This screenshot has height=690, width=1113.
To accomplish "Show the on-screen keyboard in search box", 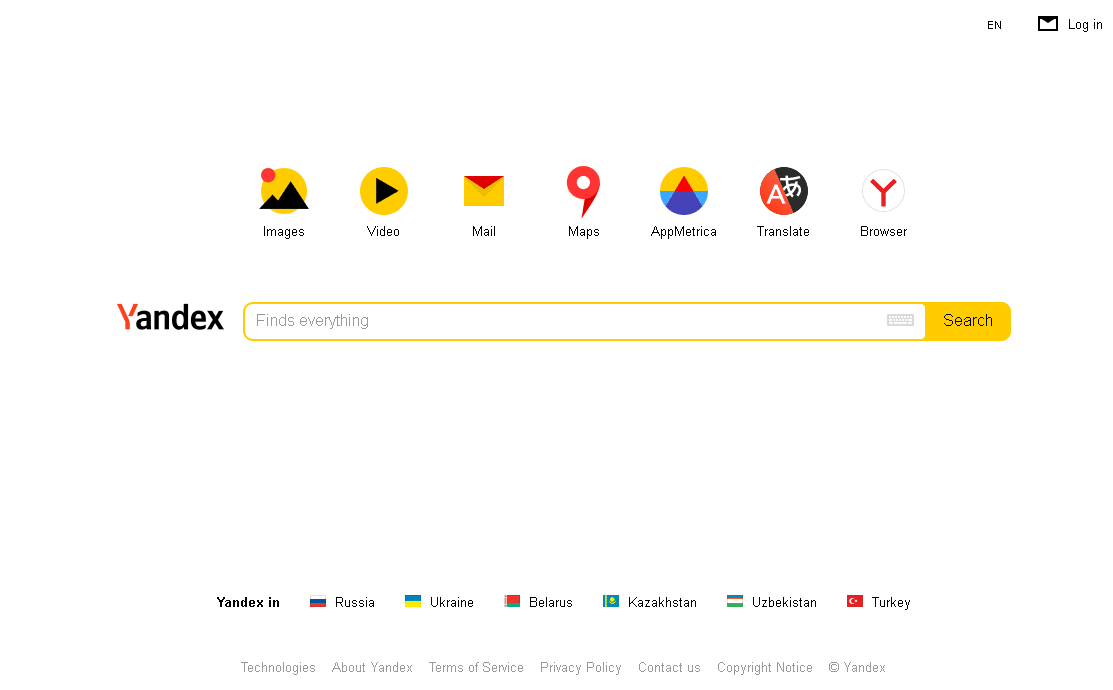I will pyautogui.click(x=900, y=320).
